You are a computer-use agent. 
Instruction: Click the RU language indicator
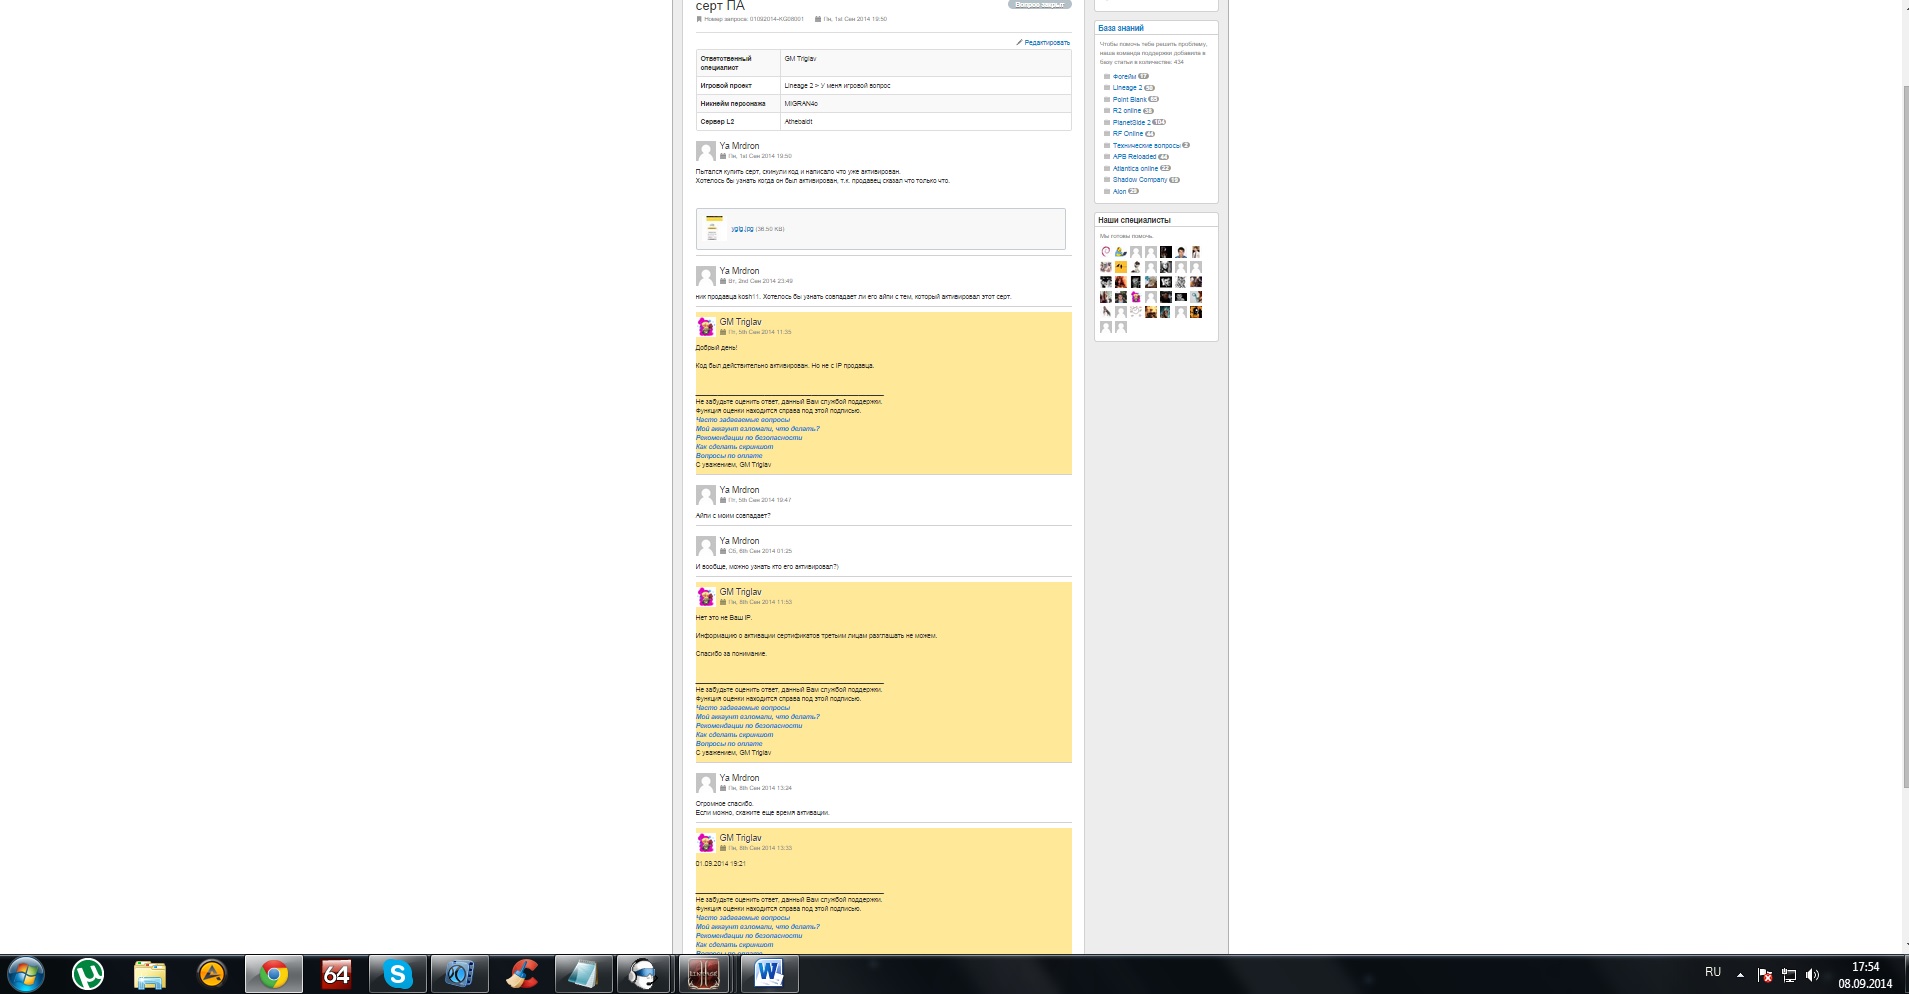1713,972
